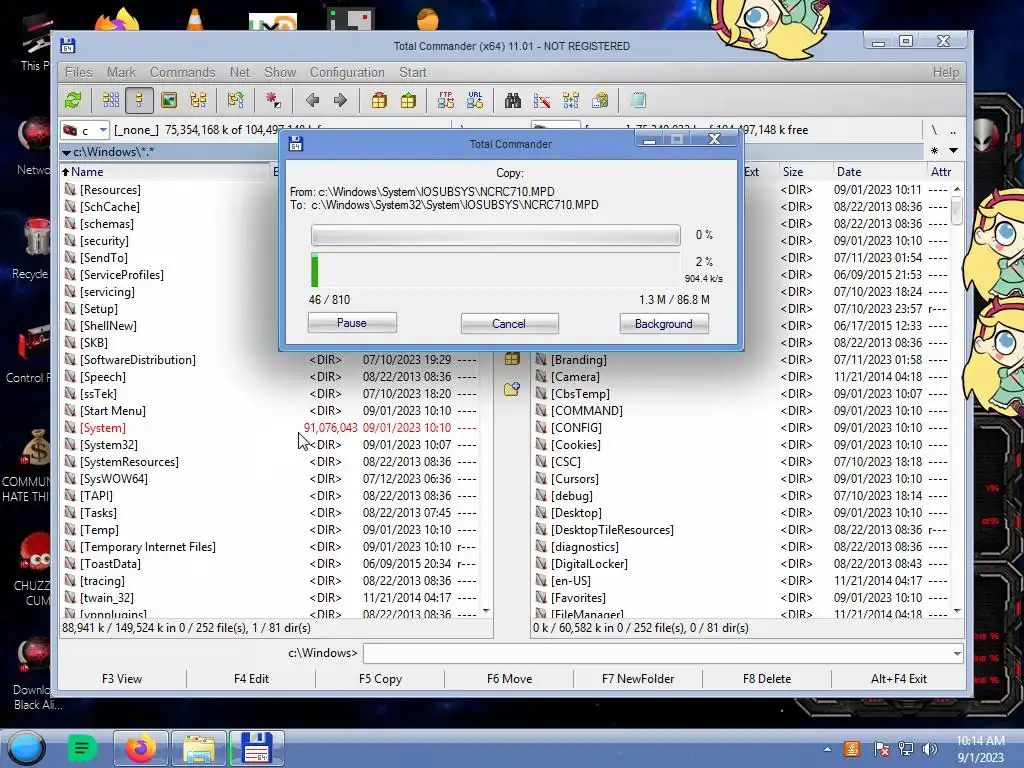Click the right panel parent directory .. button

(953, 130)
